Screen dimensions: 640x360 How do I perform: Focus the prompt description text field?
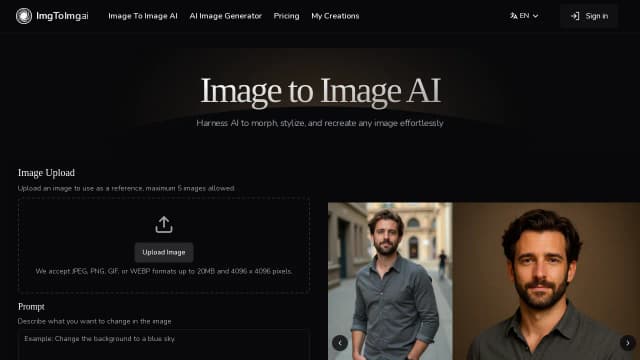(164, 345)
